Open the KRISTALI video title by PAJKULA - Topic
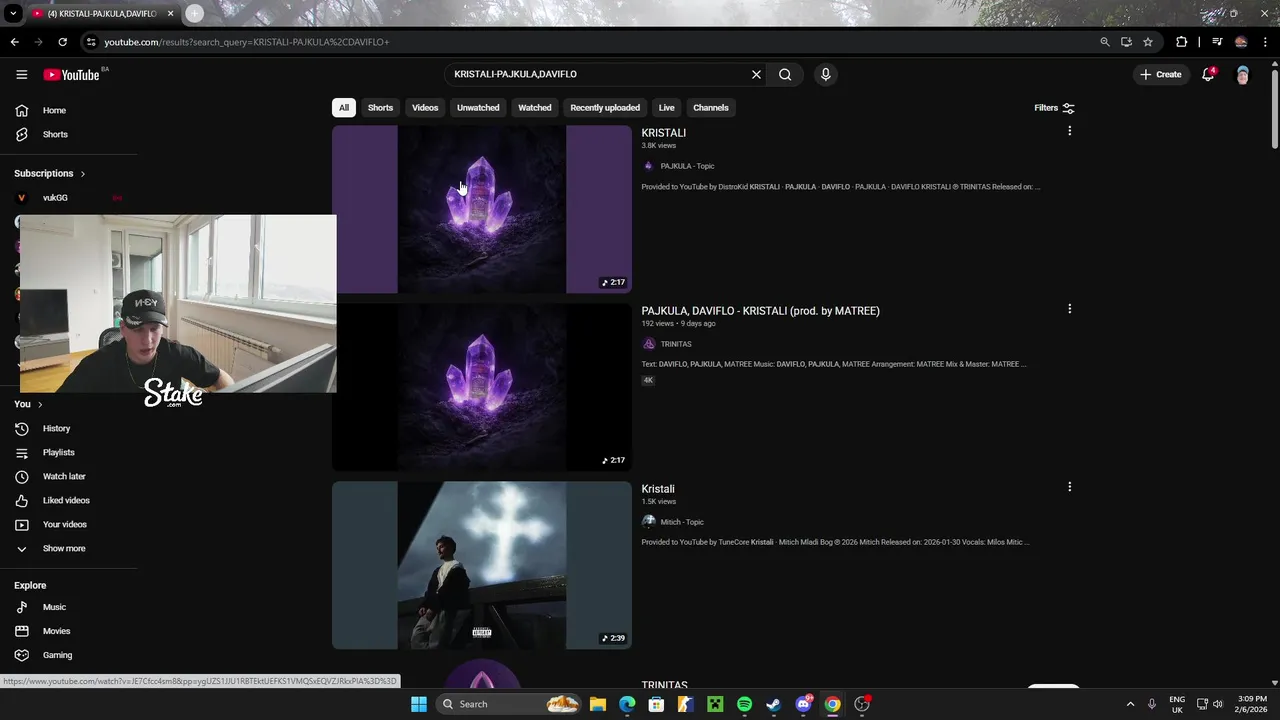 663,133
